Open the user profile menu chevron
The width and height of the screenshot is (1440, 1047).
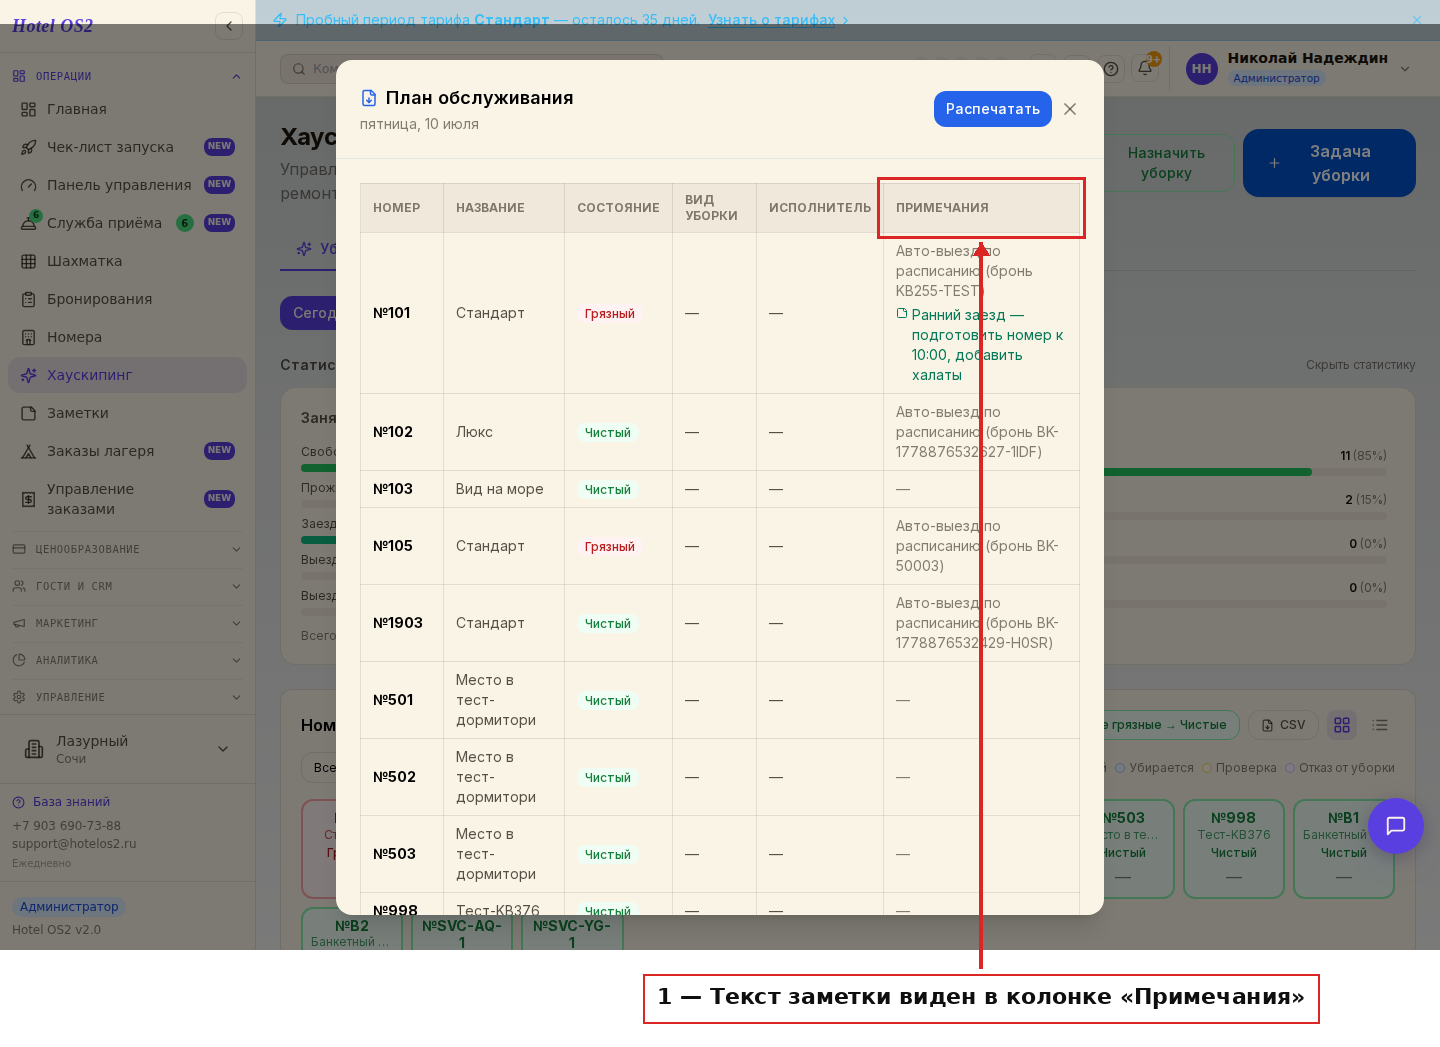(x=1405, y=68)
